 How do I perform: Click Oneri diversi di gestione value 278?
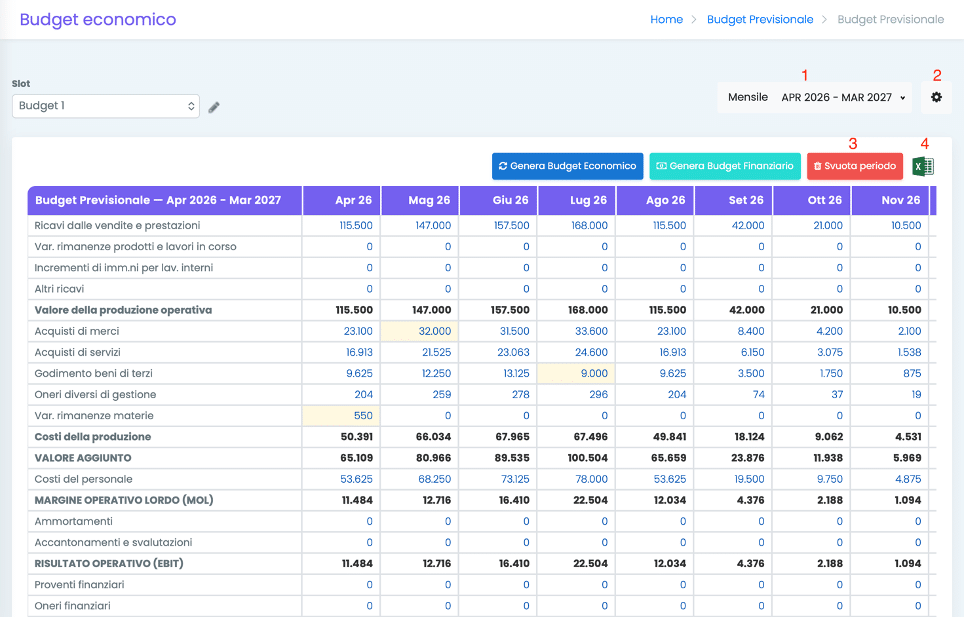(x=518, y=394)
